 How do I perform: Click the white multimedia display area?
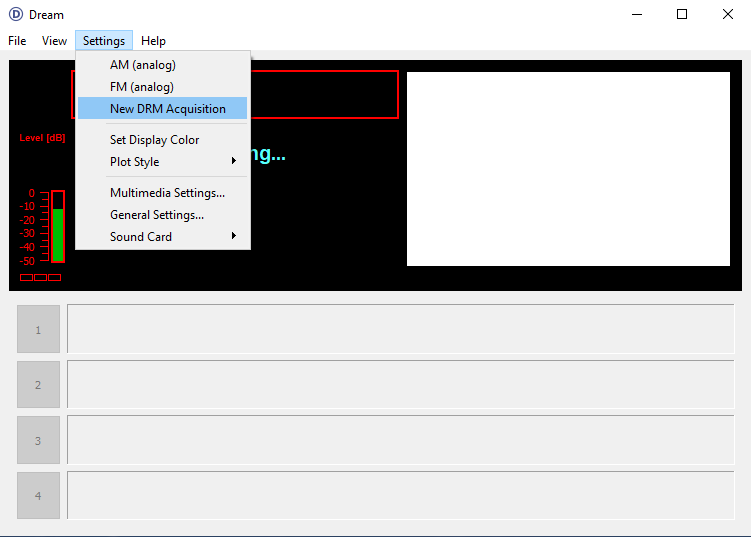[x=568, y=169]
